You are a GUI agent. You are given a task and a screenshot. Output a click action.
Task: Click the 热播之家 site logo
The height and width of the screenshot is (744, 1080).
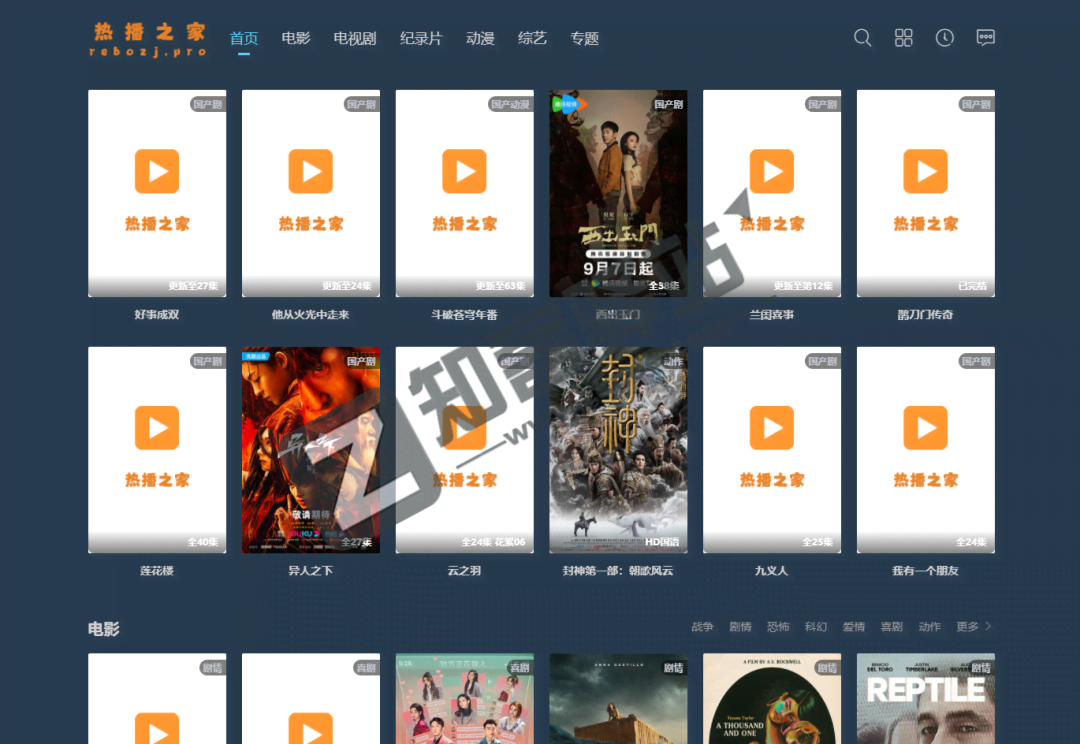tap(148, 38)
